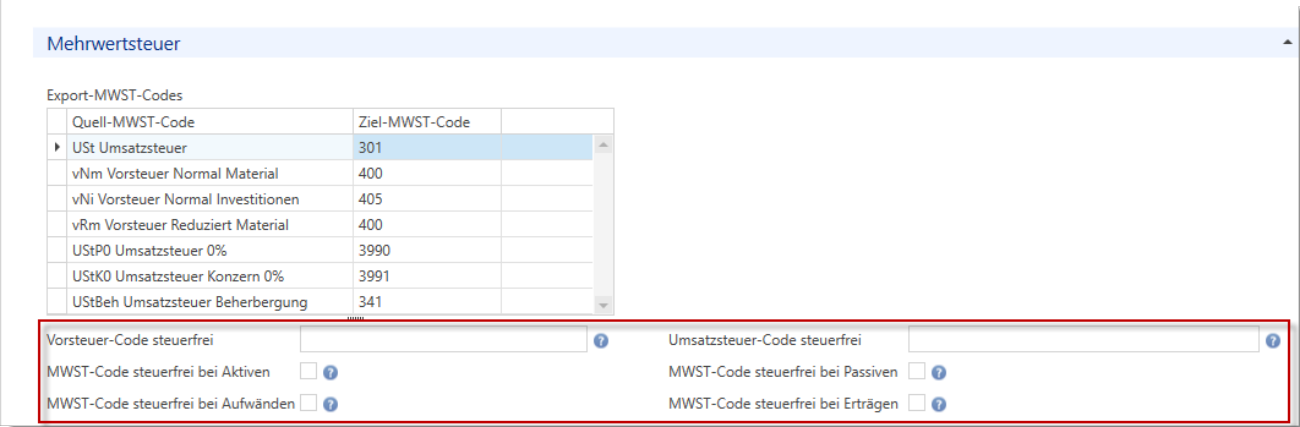Click the table scrollbar down arrow

point(603,305)
